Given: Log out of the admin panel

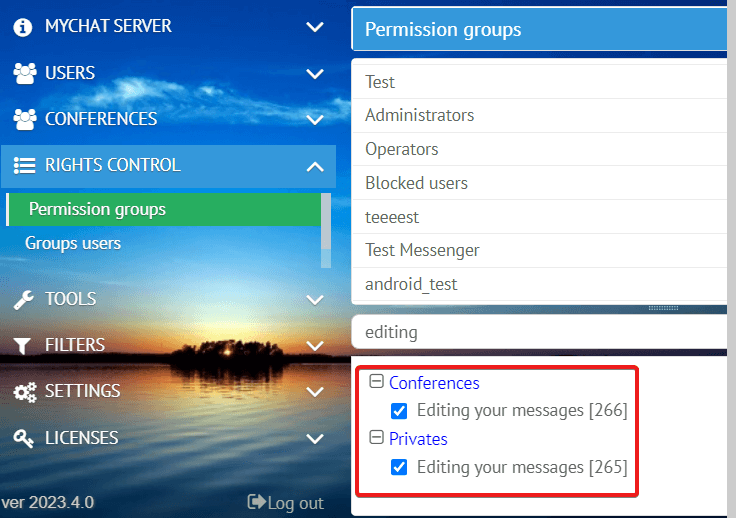Looking at the screenshot, I should 285,503.
